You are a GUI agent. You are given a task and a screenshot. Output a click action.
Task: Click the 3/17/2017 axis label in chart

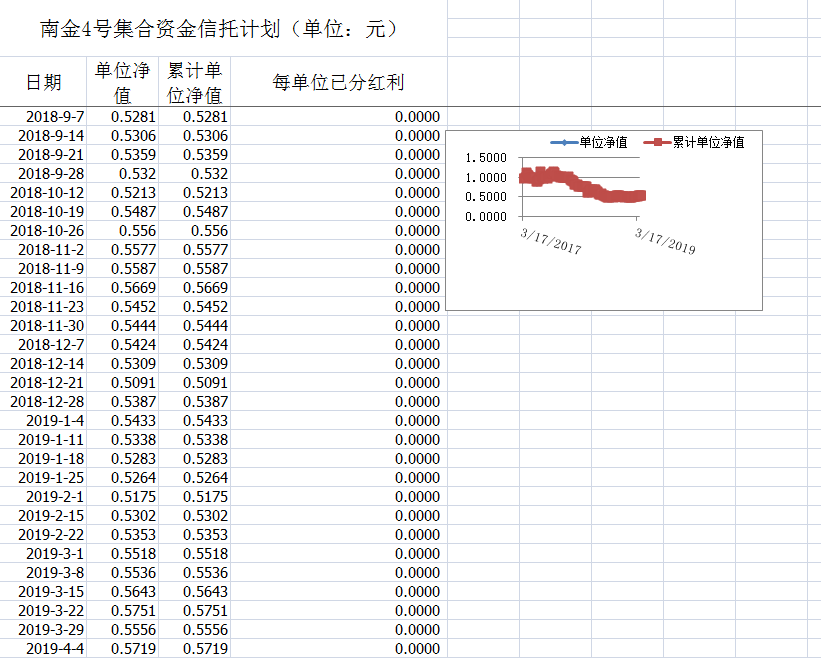[x=551, y=241]
